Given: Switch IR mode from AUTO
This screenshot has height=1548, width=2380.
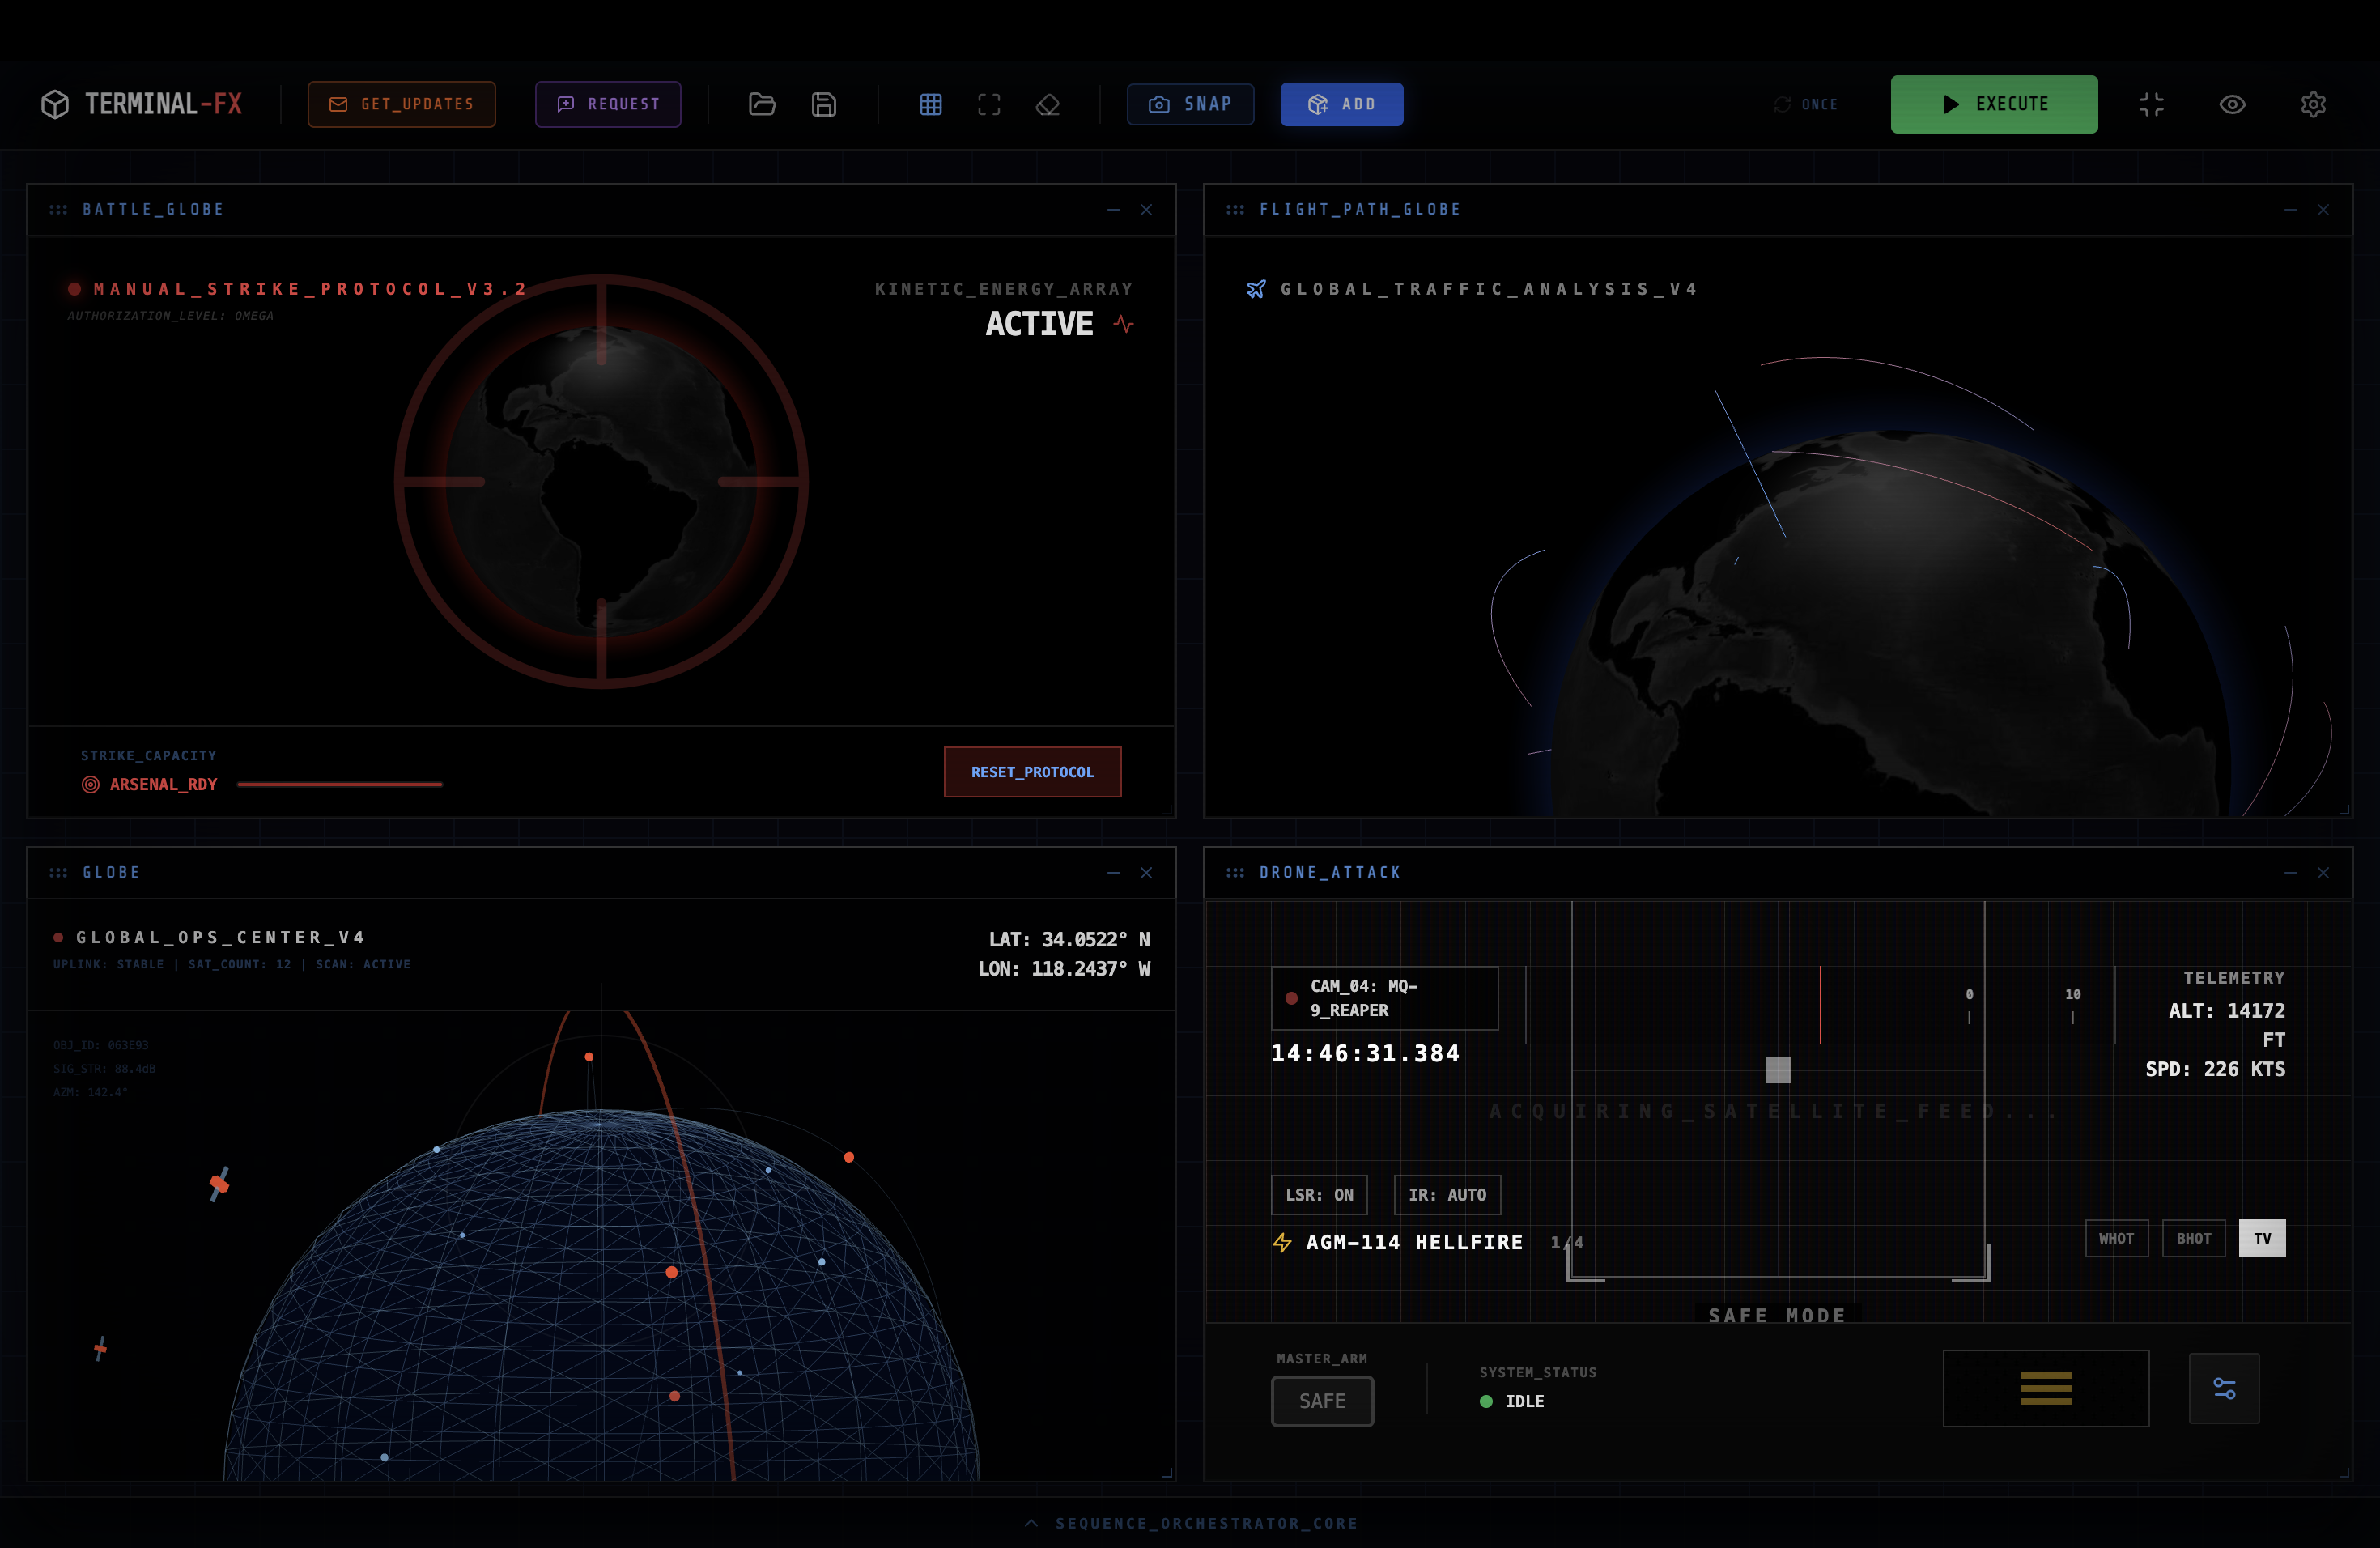Looking at the screenshot, I should pos(1446,1194).
